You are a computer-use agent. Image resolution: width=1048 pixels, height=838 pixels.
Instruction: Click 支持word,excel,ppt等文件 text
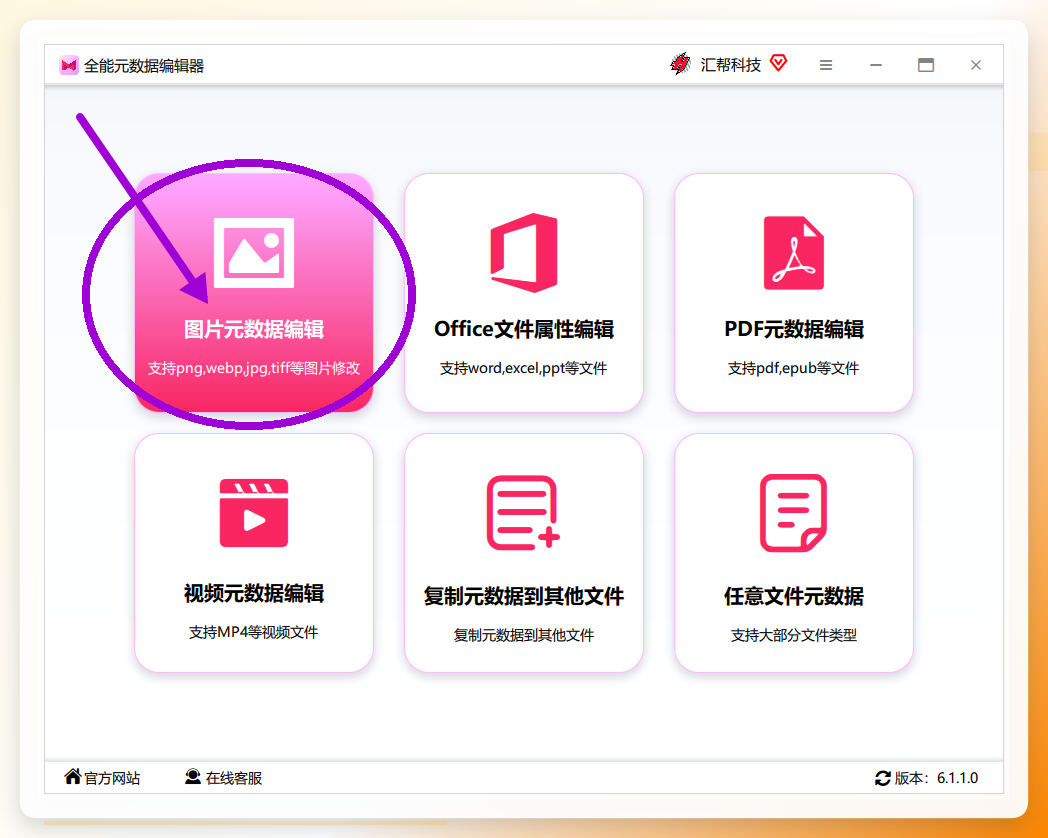click(523, 368)
